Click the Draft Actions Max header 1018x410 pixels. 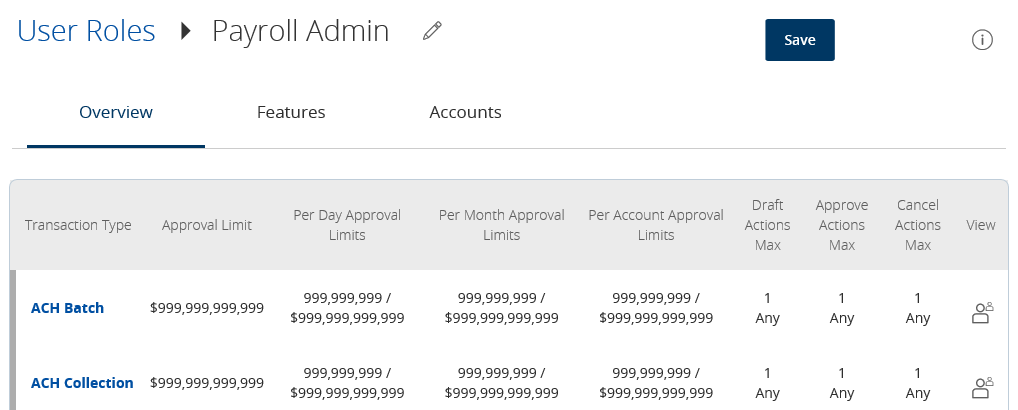tap(767, 225)
